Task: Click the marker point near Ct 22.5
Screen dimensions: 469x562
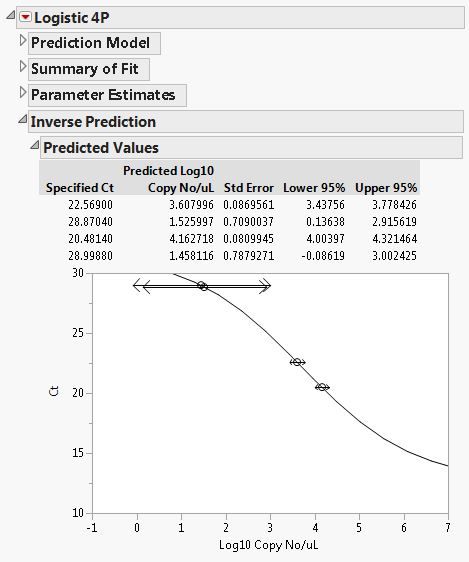Action: tap(297, 362)
